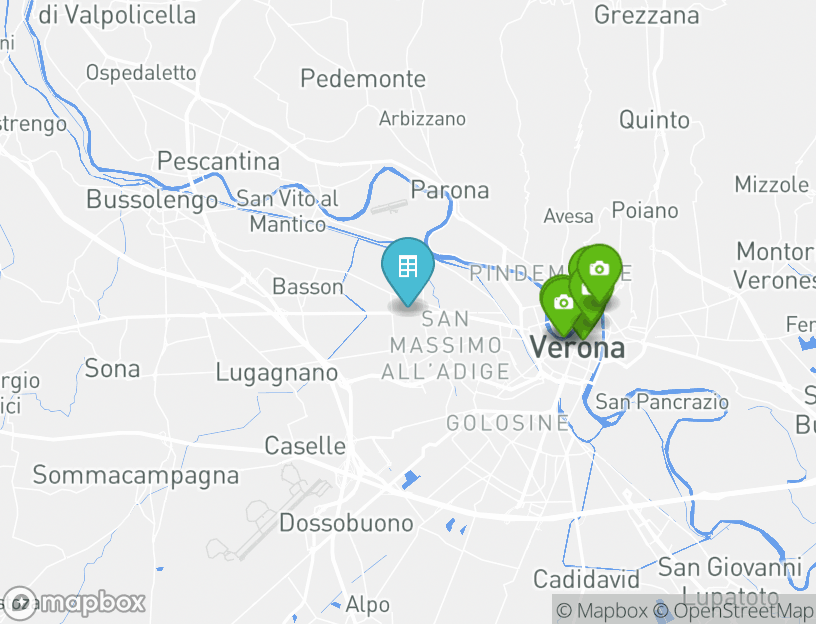Viewport: 816px width, 624px height.
Task: Click the Bussolengo town label
Action: (152, 200)
